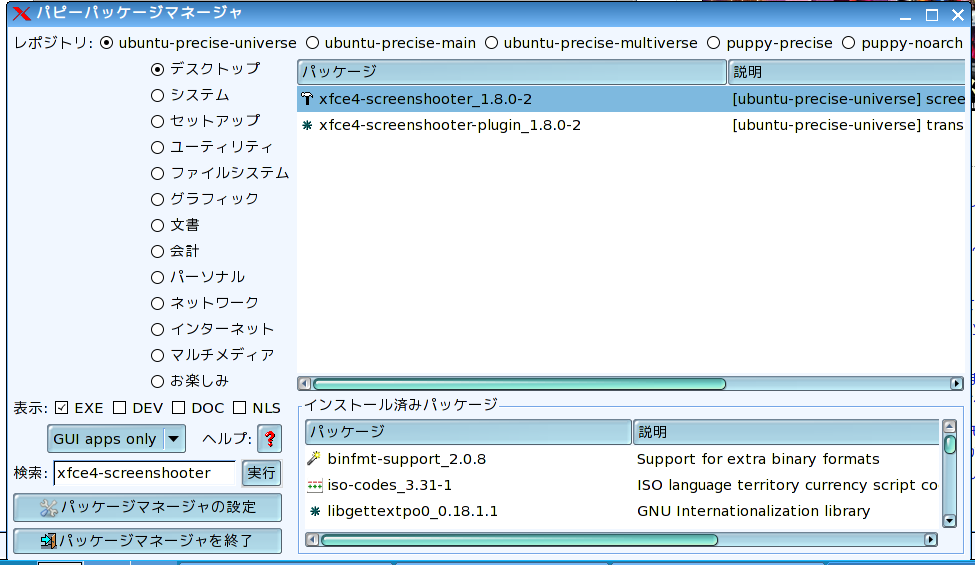Screen dimensions: 975x565
Task: Choose the デスクトップ category
Action: tap(157, 69)
